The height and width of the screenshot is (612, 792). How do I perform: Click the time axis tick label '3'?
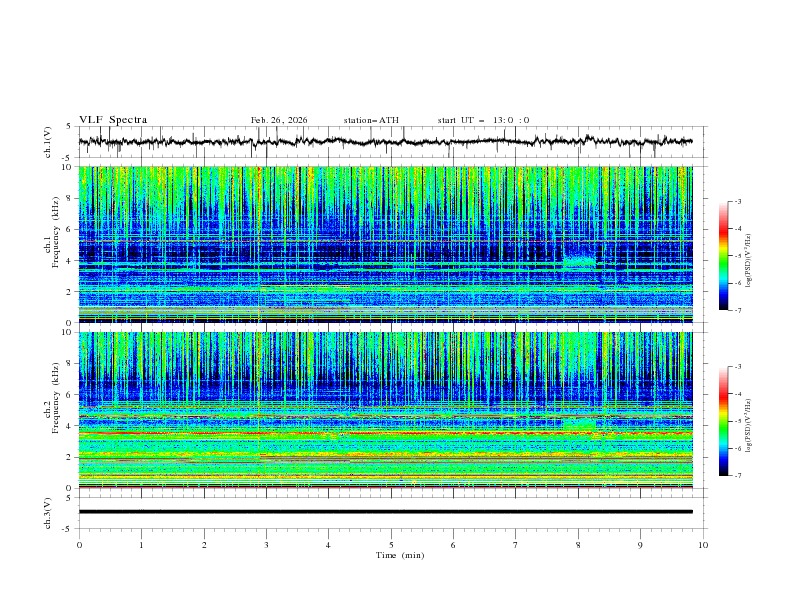click(266, 545)
